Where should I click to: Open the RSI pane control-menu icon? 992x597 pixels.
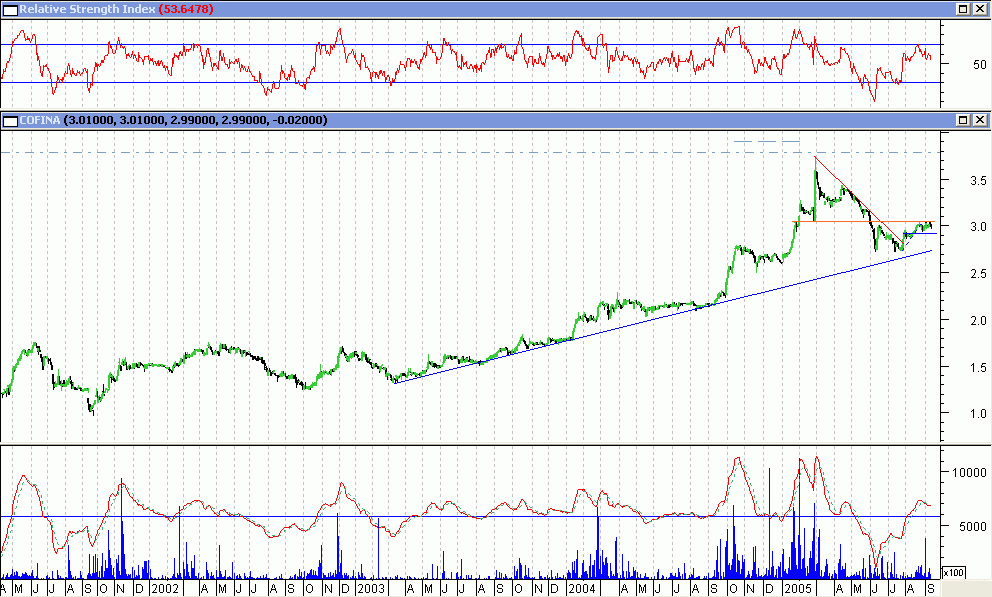tap(10, 9)
